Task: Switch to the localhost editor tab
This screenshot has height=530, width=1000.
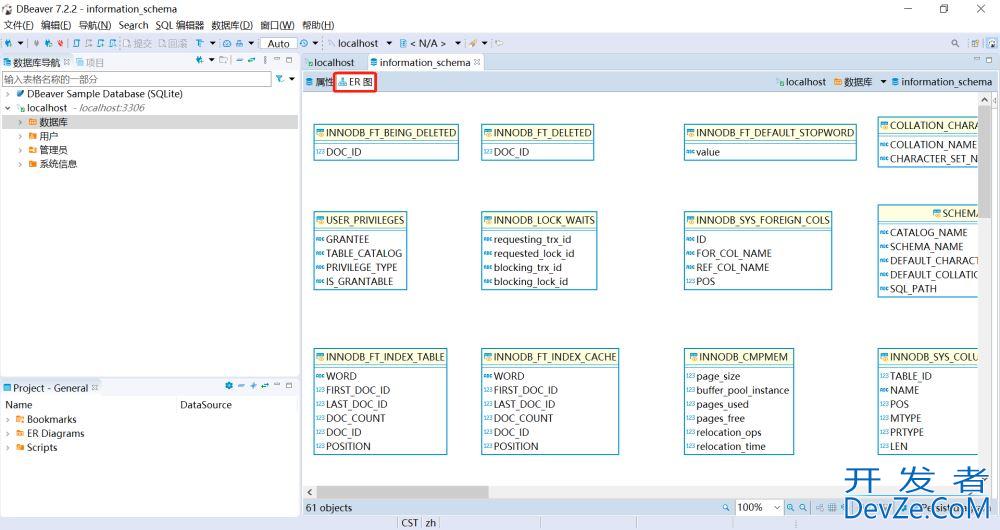Action: [x=329, y=63]
